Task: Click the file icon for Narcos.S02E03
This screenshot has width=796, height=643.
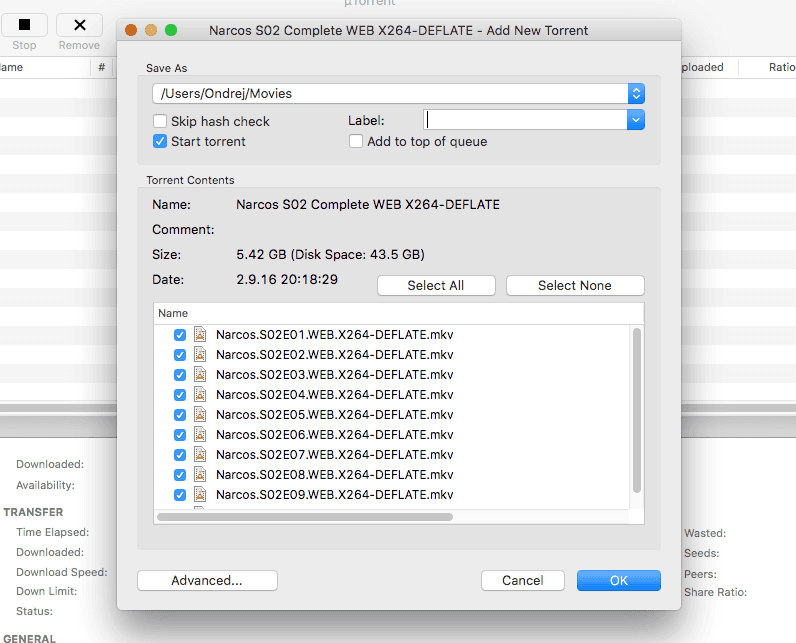Action: (x=200, y=374)
